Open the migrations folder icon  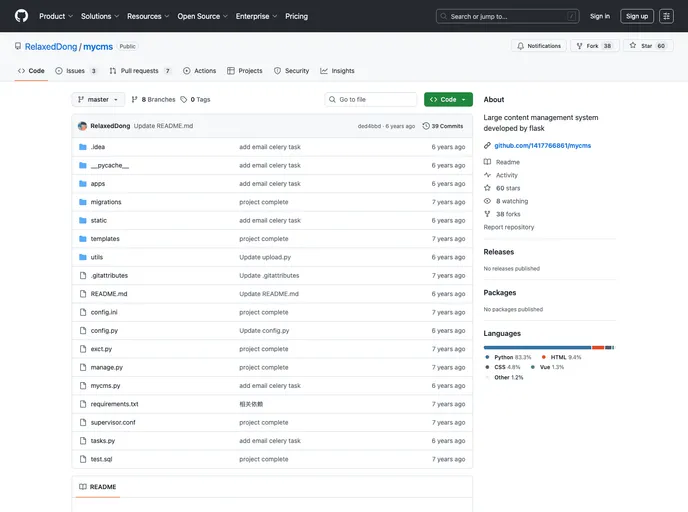[82, 202]
